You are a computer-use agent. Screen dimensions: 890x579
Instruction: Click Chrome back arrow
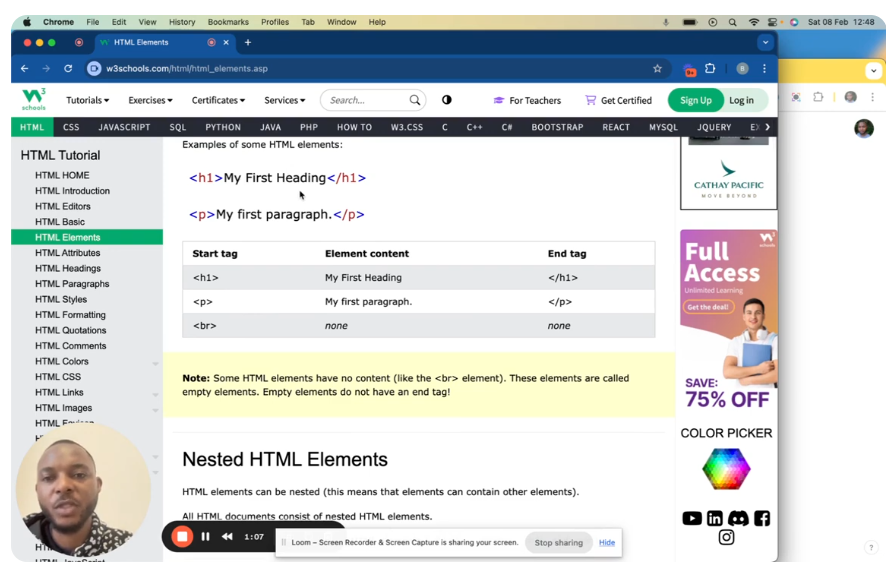24,69
